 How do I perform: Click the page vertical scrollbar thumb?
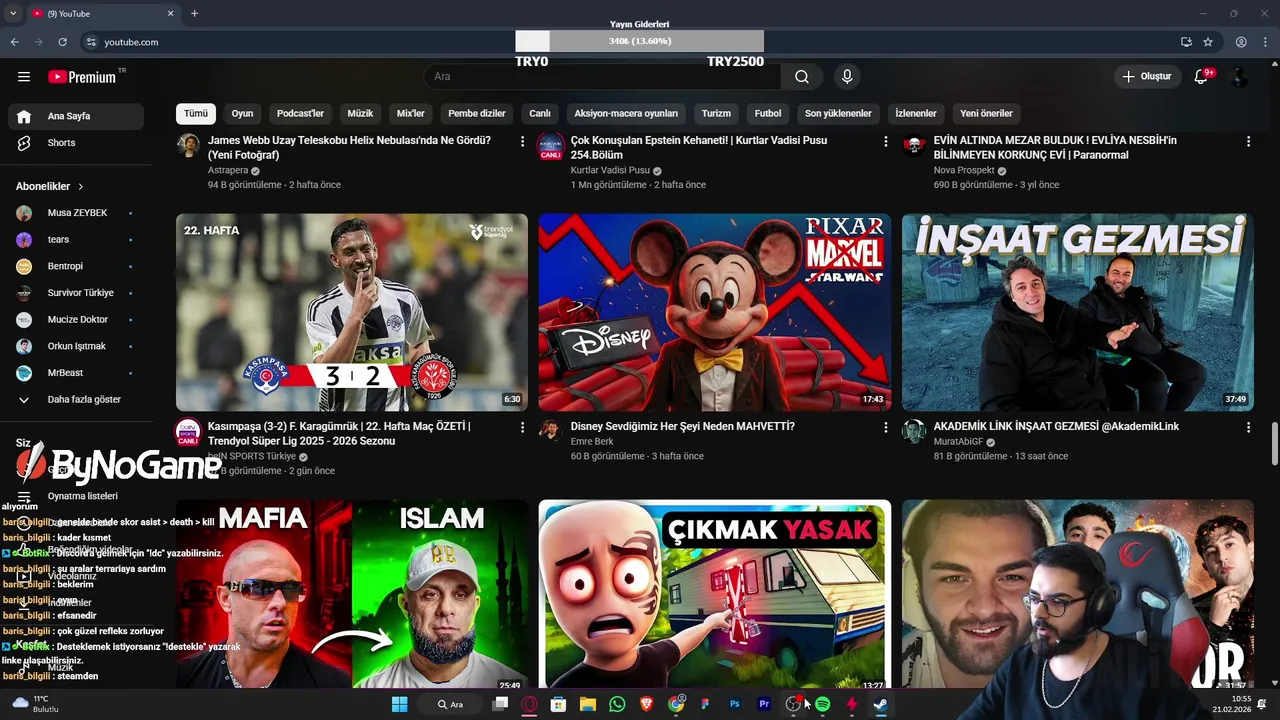(x=1274, y=443)
